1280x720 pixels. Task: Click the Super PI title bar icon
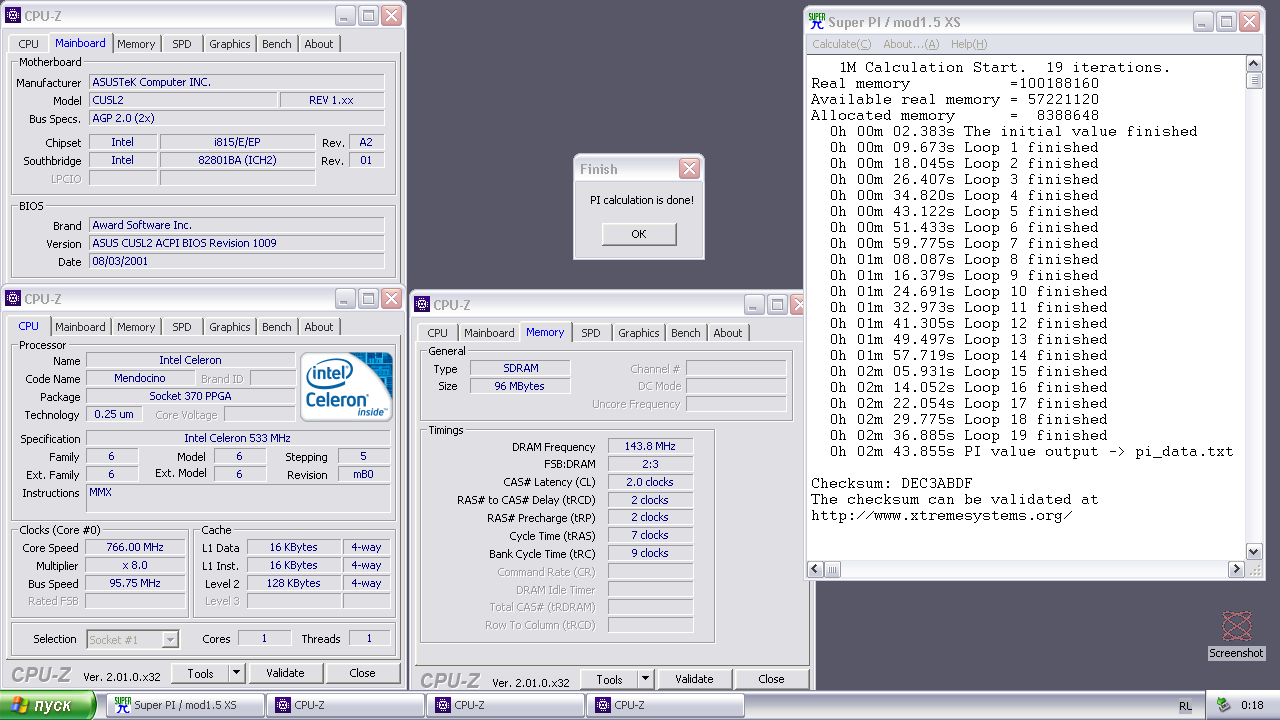tap(817, 21)
